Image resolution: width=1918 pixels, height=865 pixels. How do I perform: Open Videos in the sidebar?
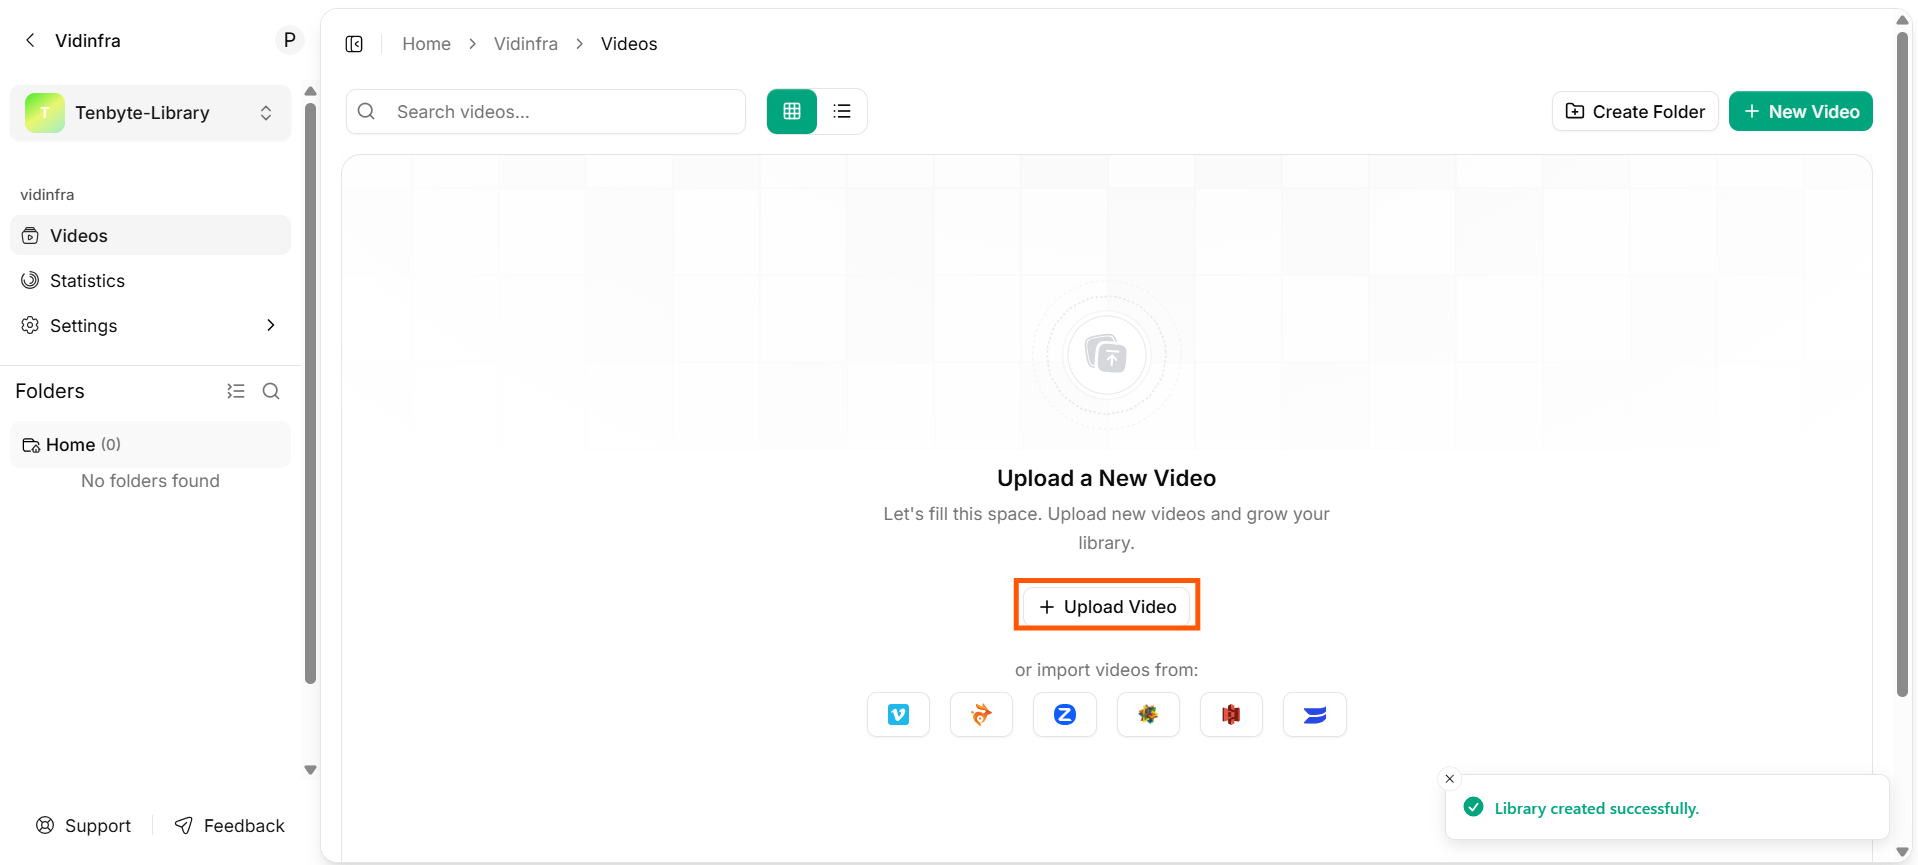pyautogui.click(x=150, y=235)
